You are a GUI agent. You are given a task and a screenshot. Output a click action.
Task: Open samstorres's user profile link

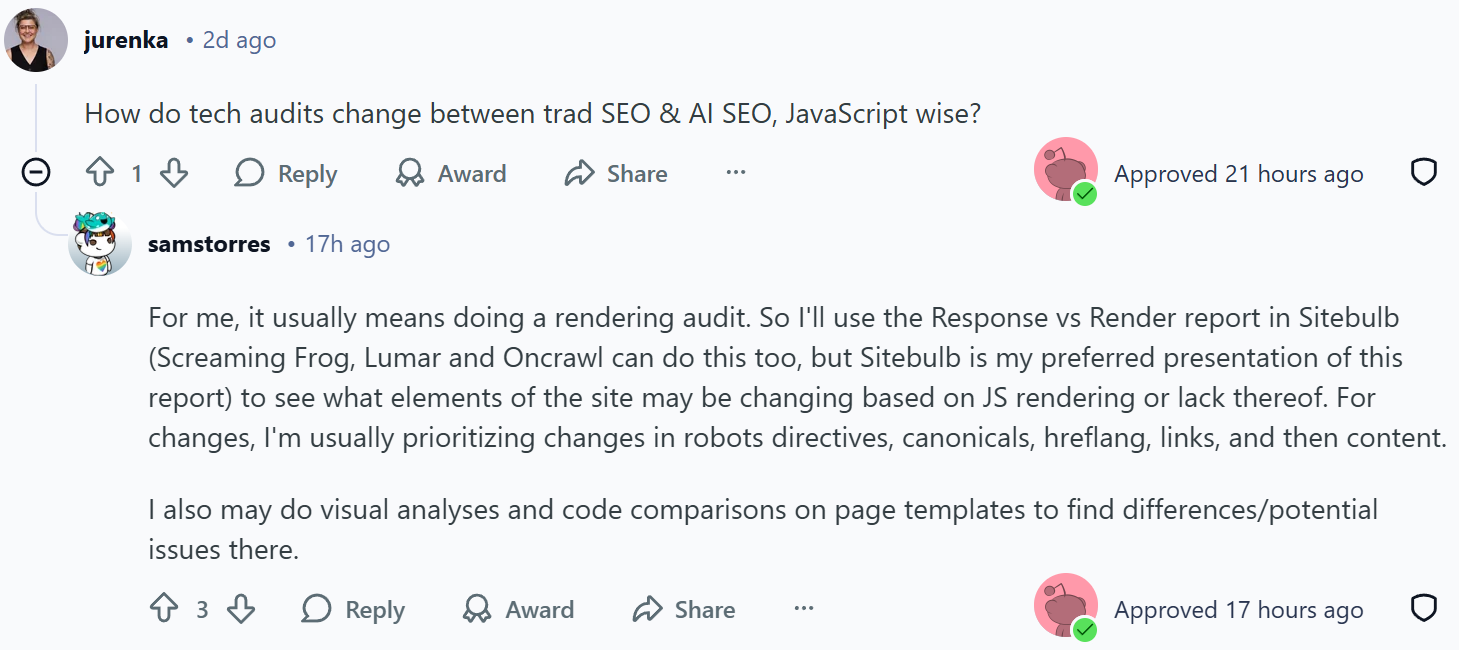(x=209, y=244)
